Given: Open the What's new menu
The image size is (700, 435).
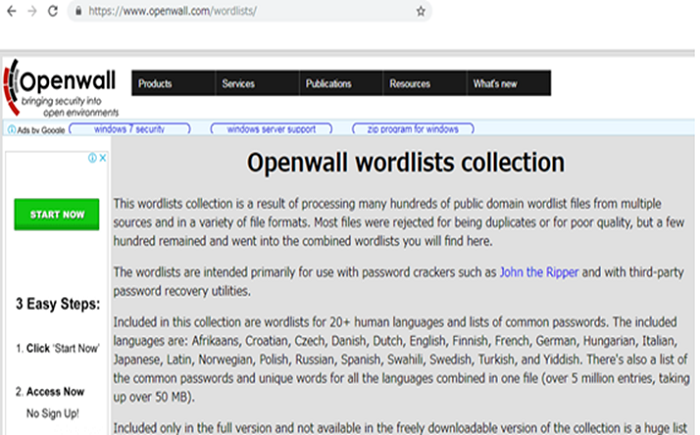Looking at the screenshot, I should (x=509, y=83).
